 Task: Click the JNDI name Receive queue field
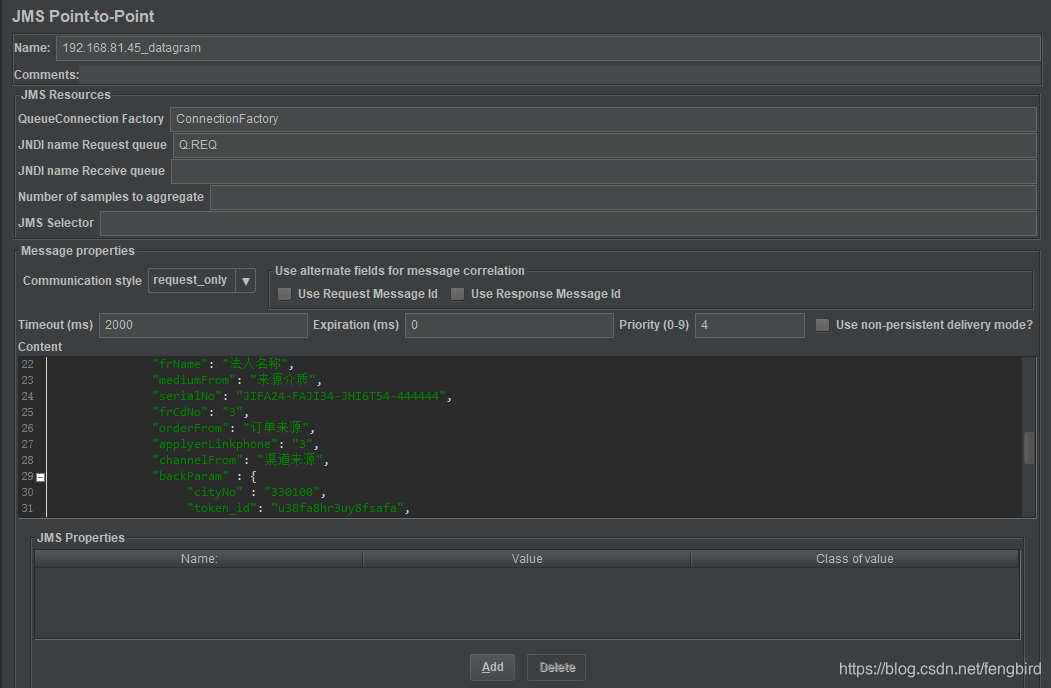(604, 171)
